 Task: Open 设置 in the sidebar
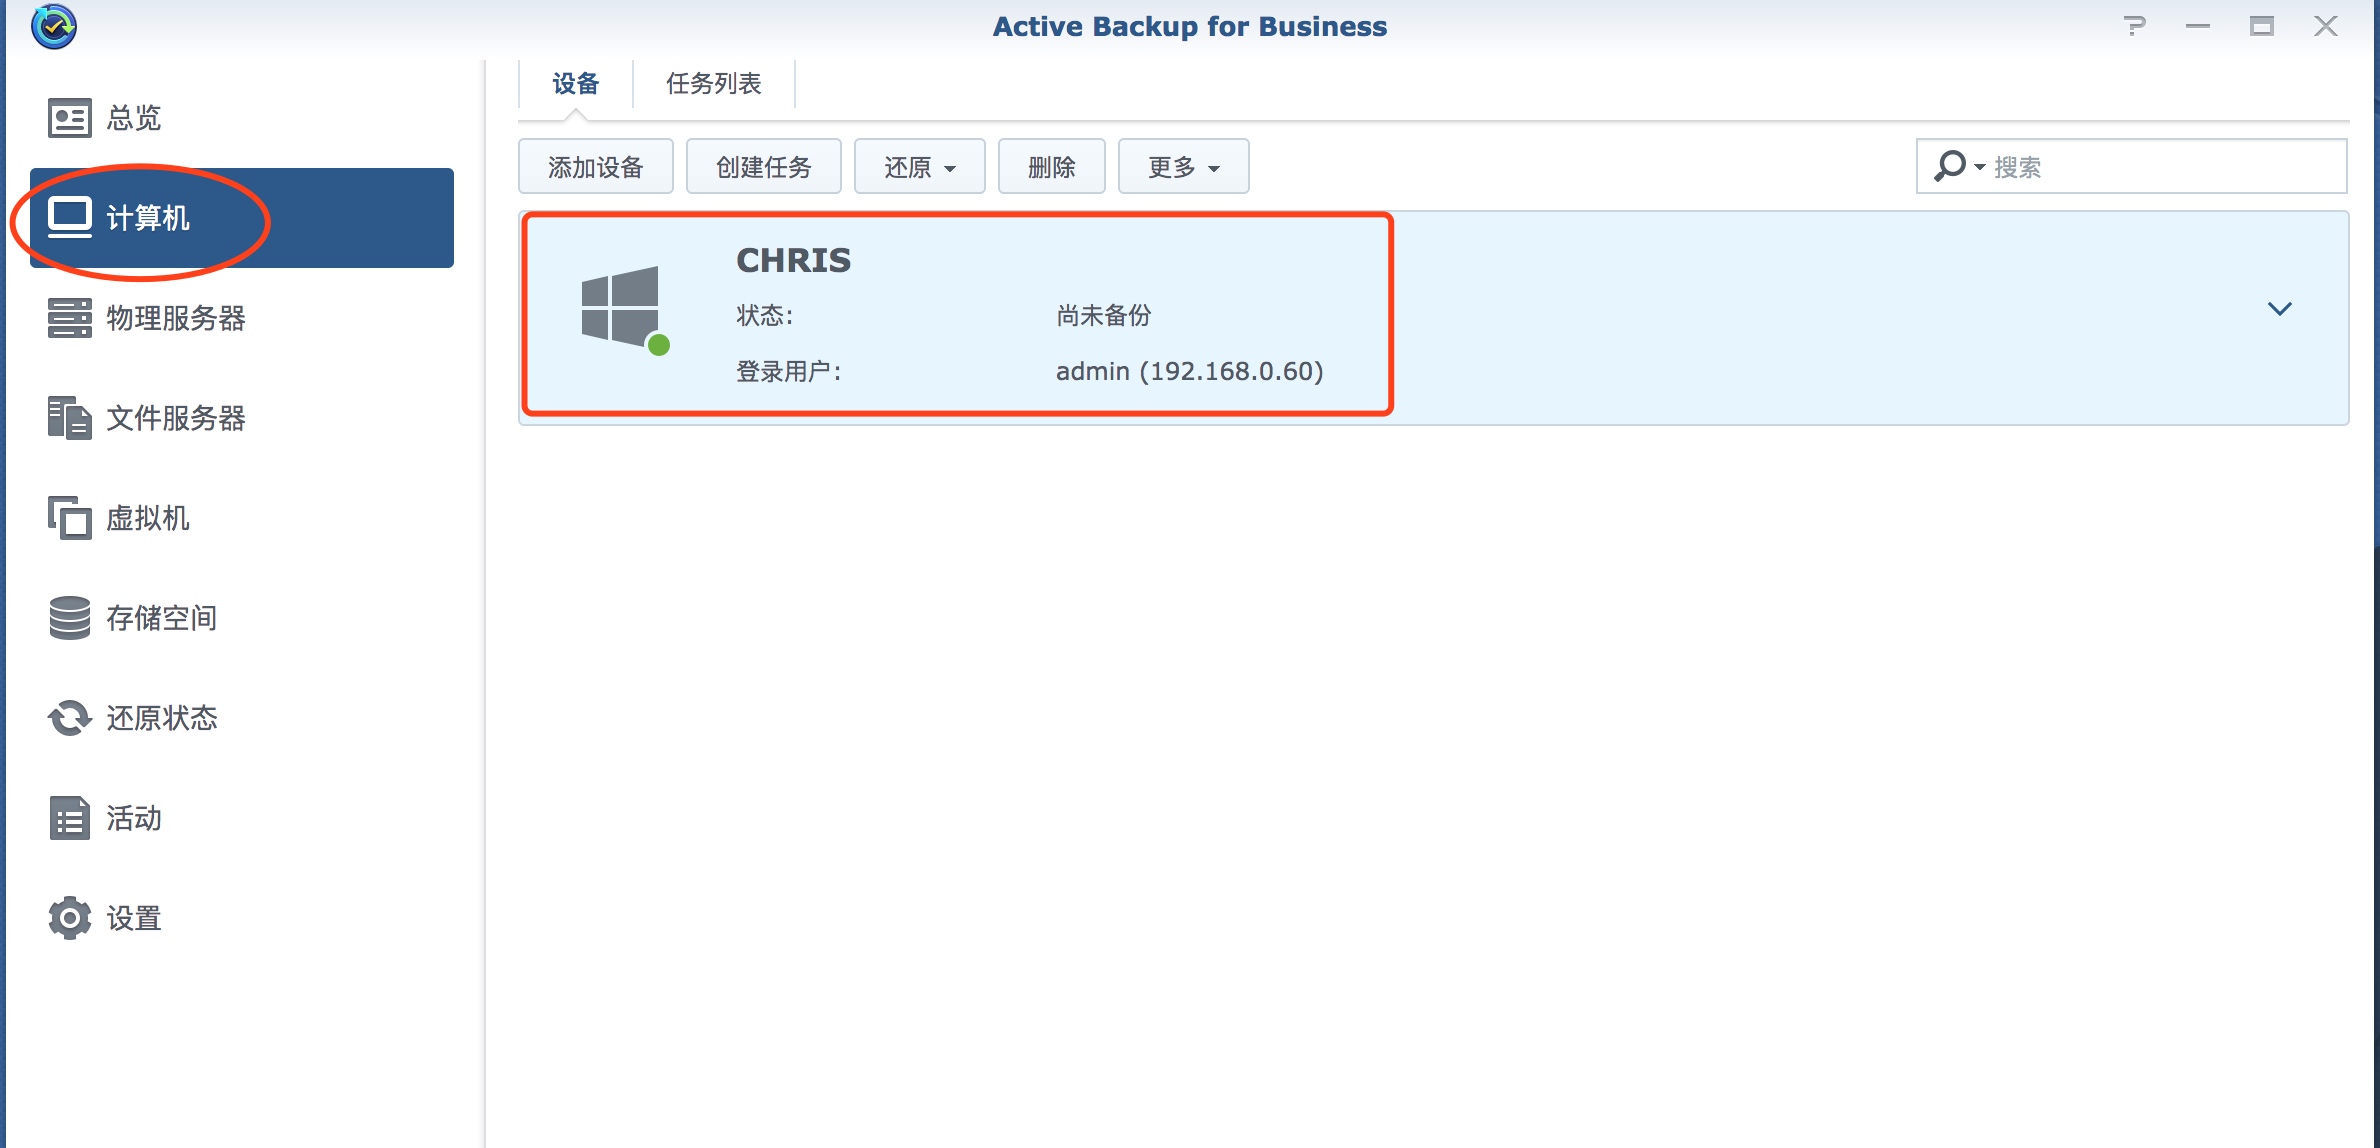242,918
